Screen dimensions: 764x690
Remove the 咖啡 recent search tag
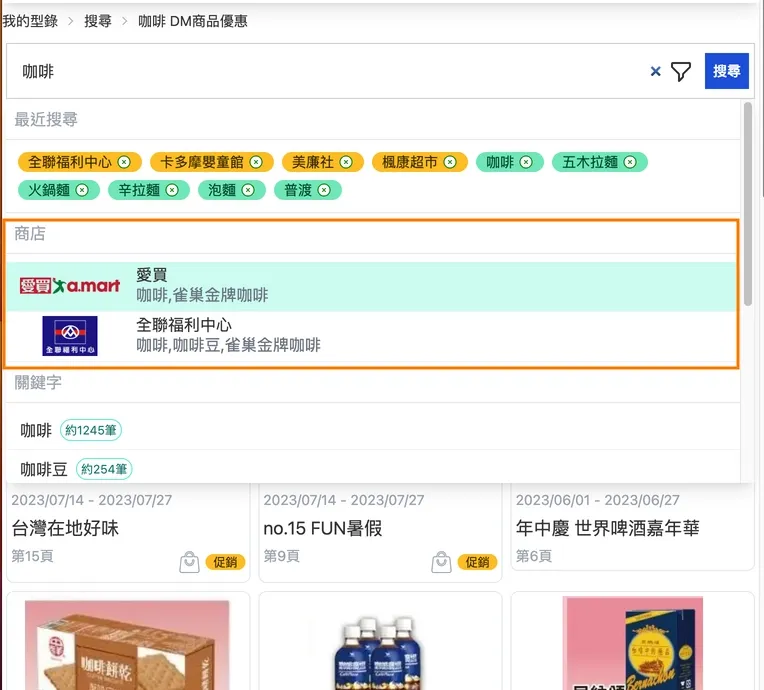(x=526, y=162)
